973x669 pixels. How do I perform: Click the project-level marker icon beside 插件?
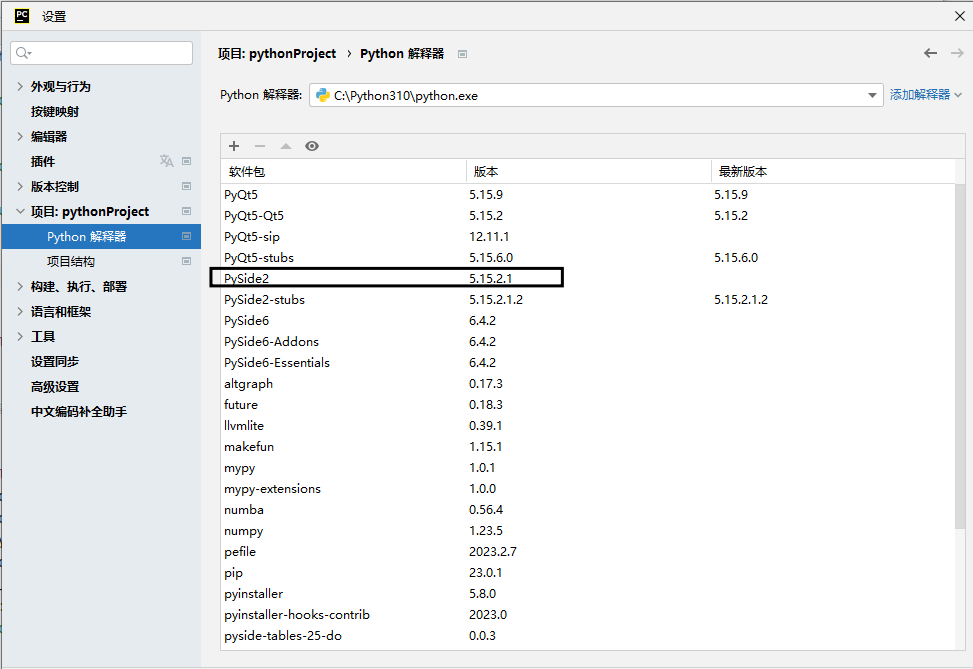click(x=186, y=161)
